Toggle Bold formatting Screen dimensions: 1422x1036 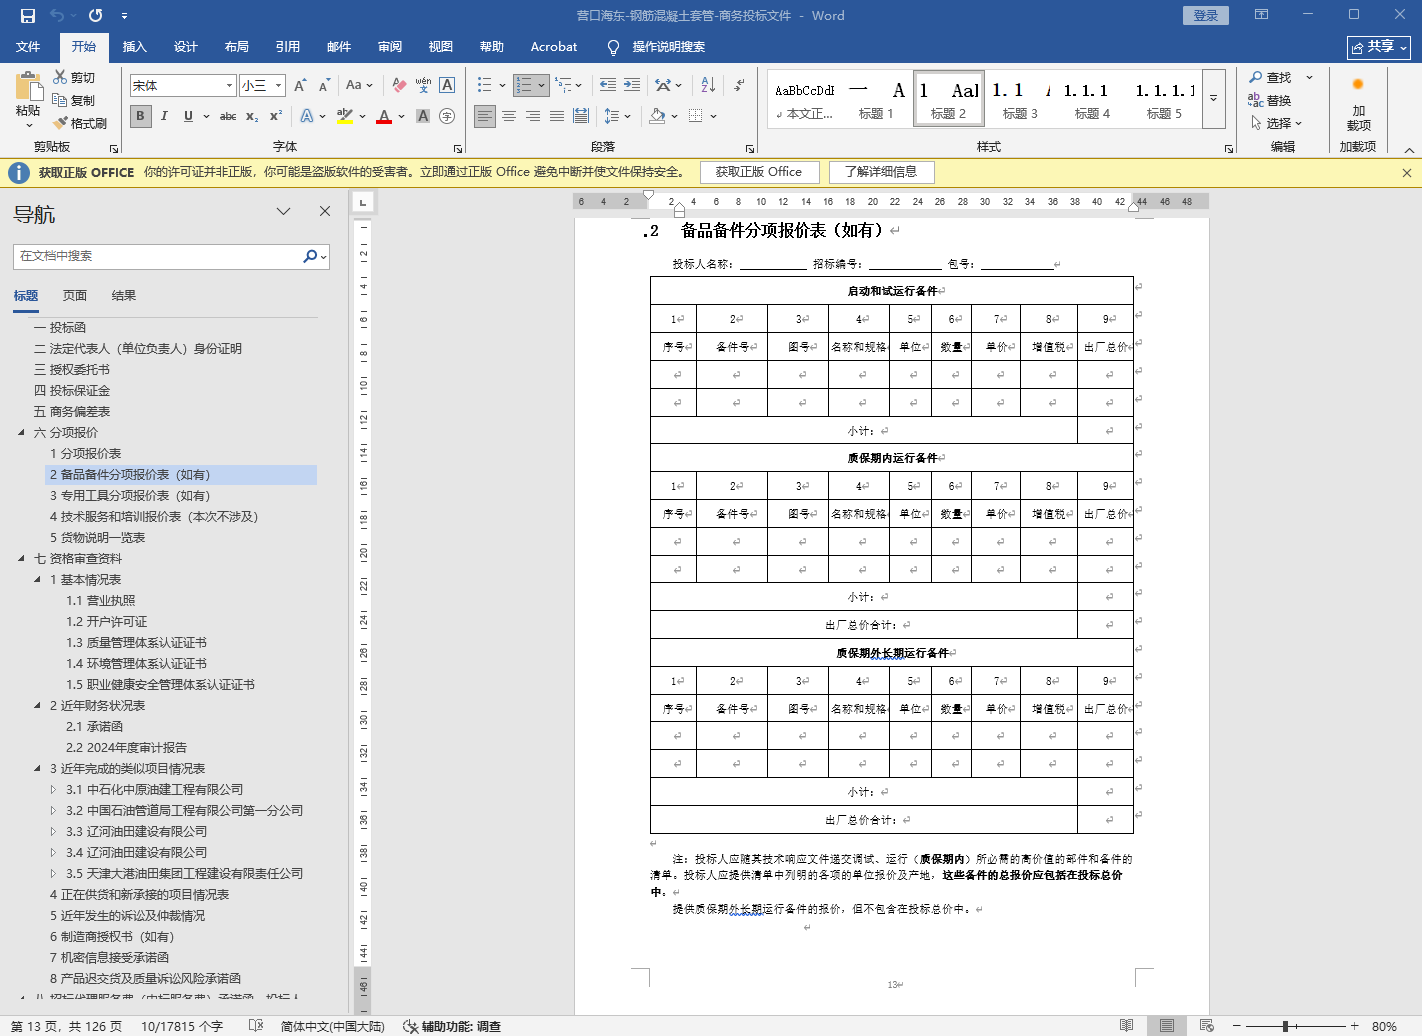pyautogui.click(x=140, y=116)
